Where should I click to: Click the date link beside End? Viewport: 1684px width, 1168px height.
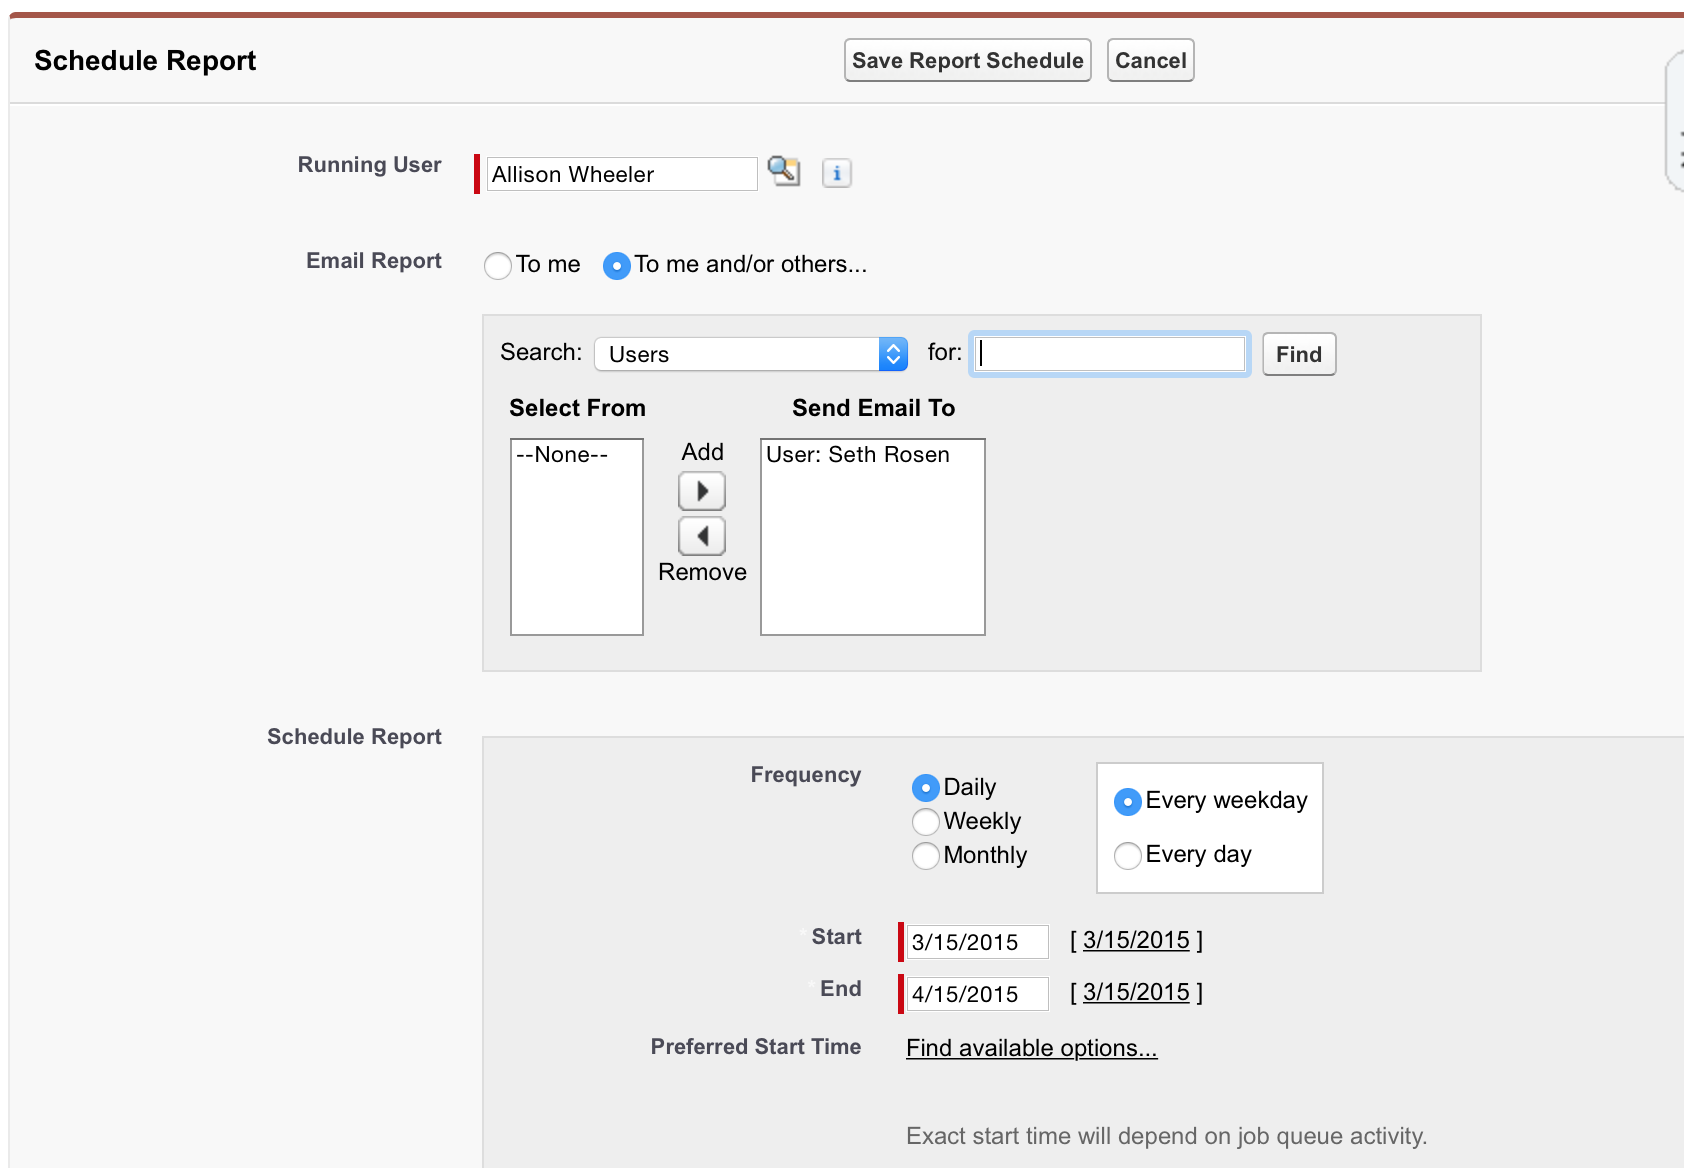click(1136, 992)
